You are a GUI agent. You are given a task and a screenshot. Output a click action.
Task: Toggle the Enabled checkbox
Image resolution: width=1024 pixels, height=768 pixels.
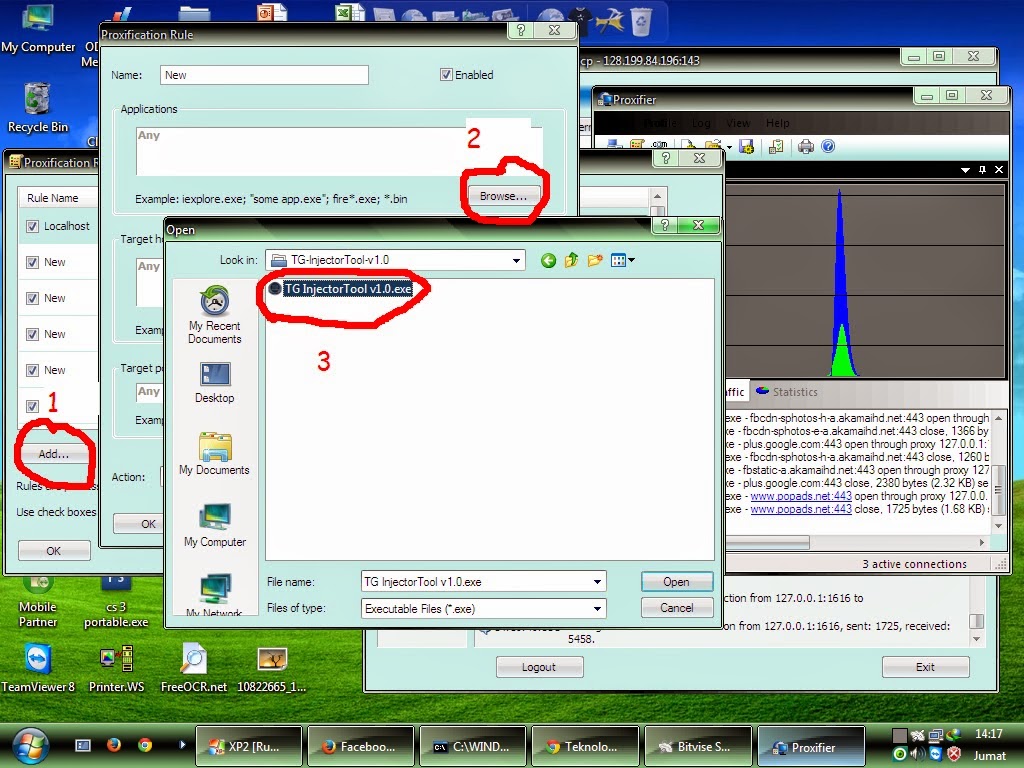tap(446, 75)
